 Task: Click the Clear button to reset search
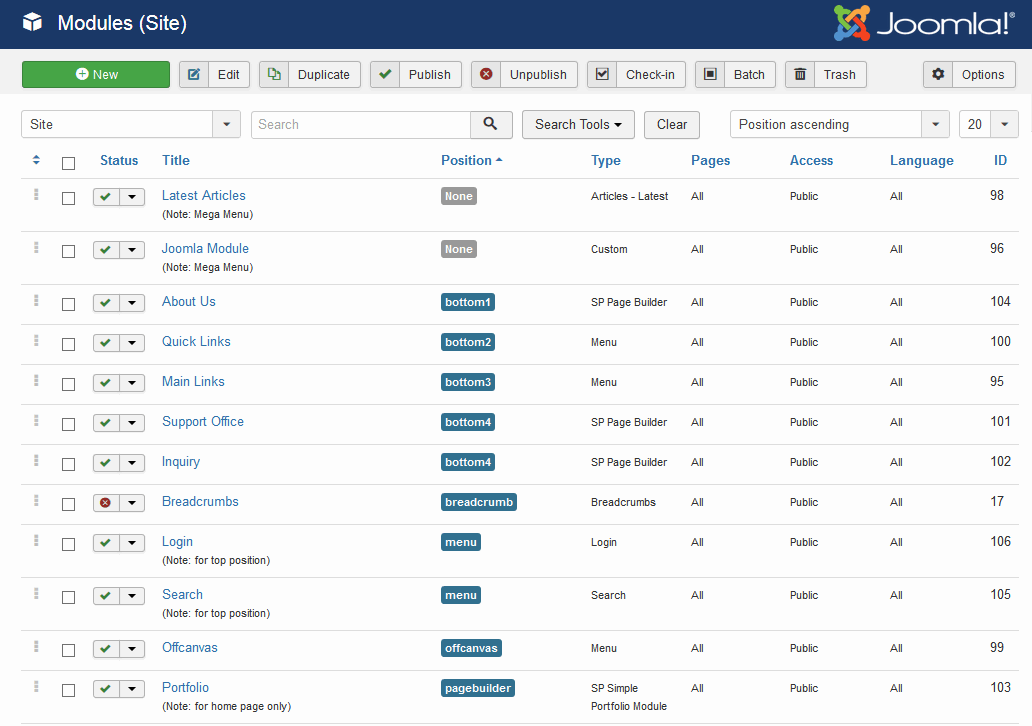click(x=671, y=124)
